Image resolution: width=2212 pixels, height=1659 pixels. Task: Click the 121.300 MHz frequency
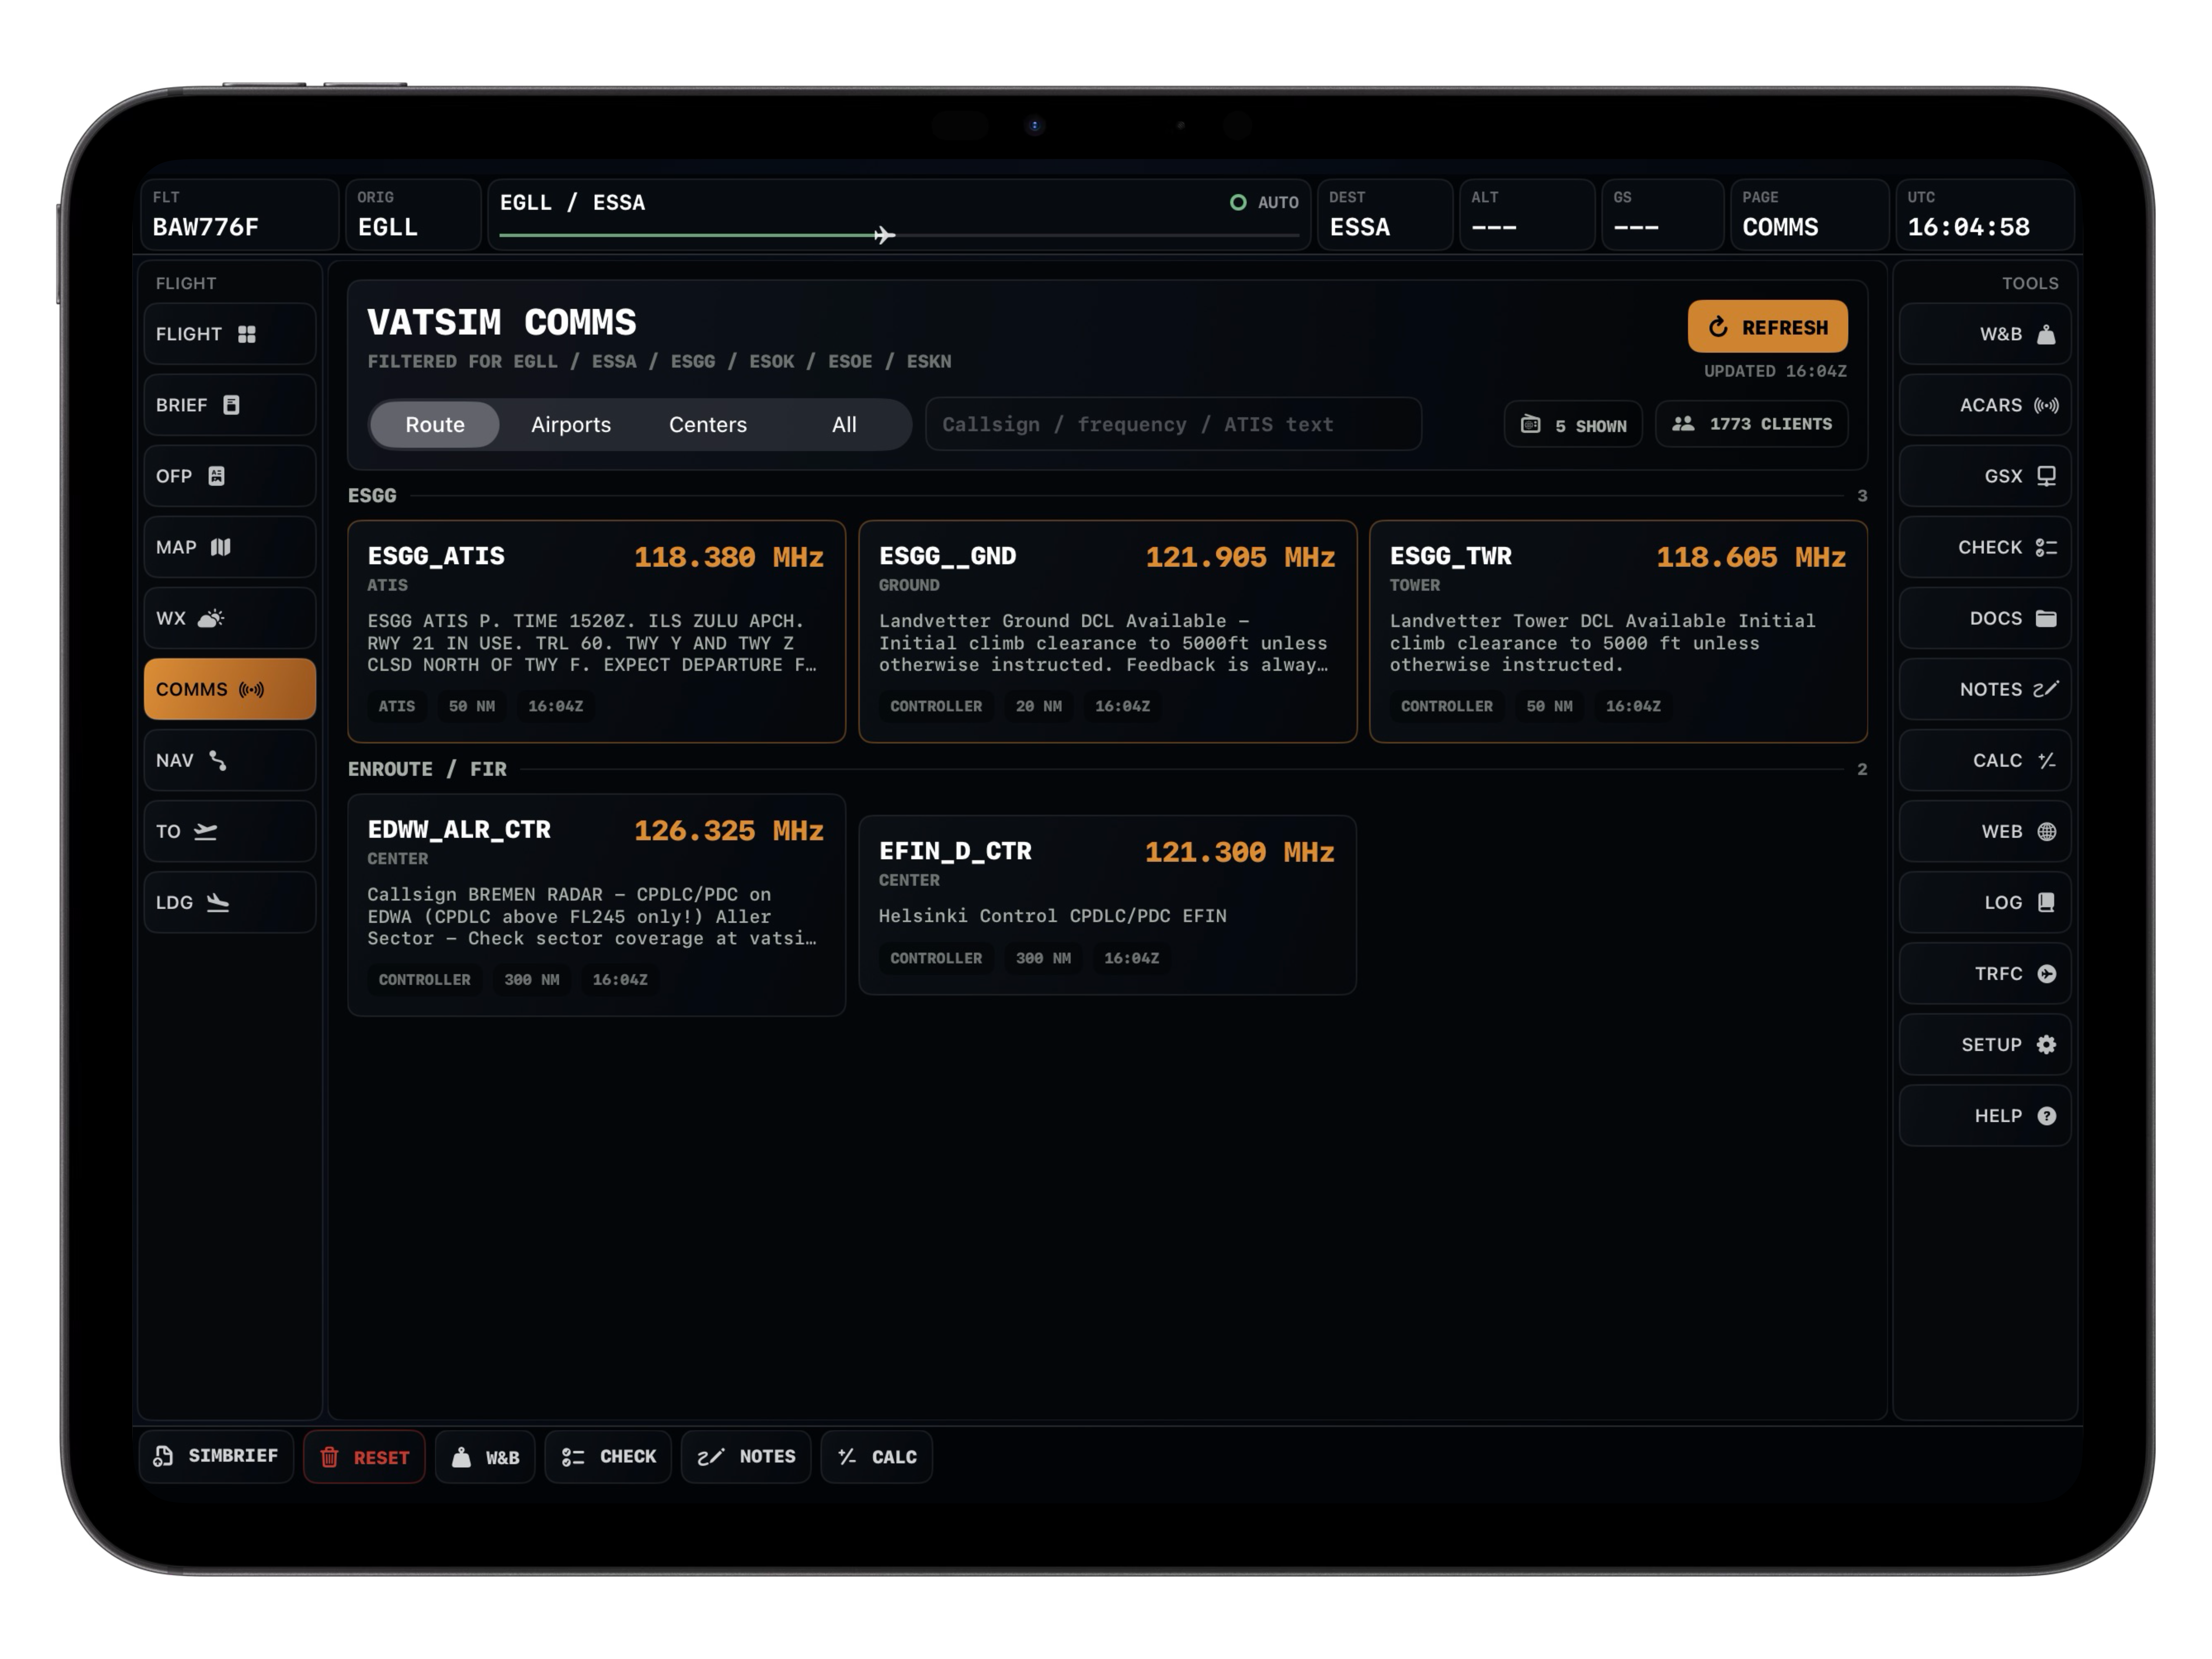coord(1240,852)
